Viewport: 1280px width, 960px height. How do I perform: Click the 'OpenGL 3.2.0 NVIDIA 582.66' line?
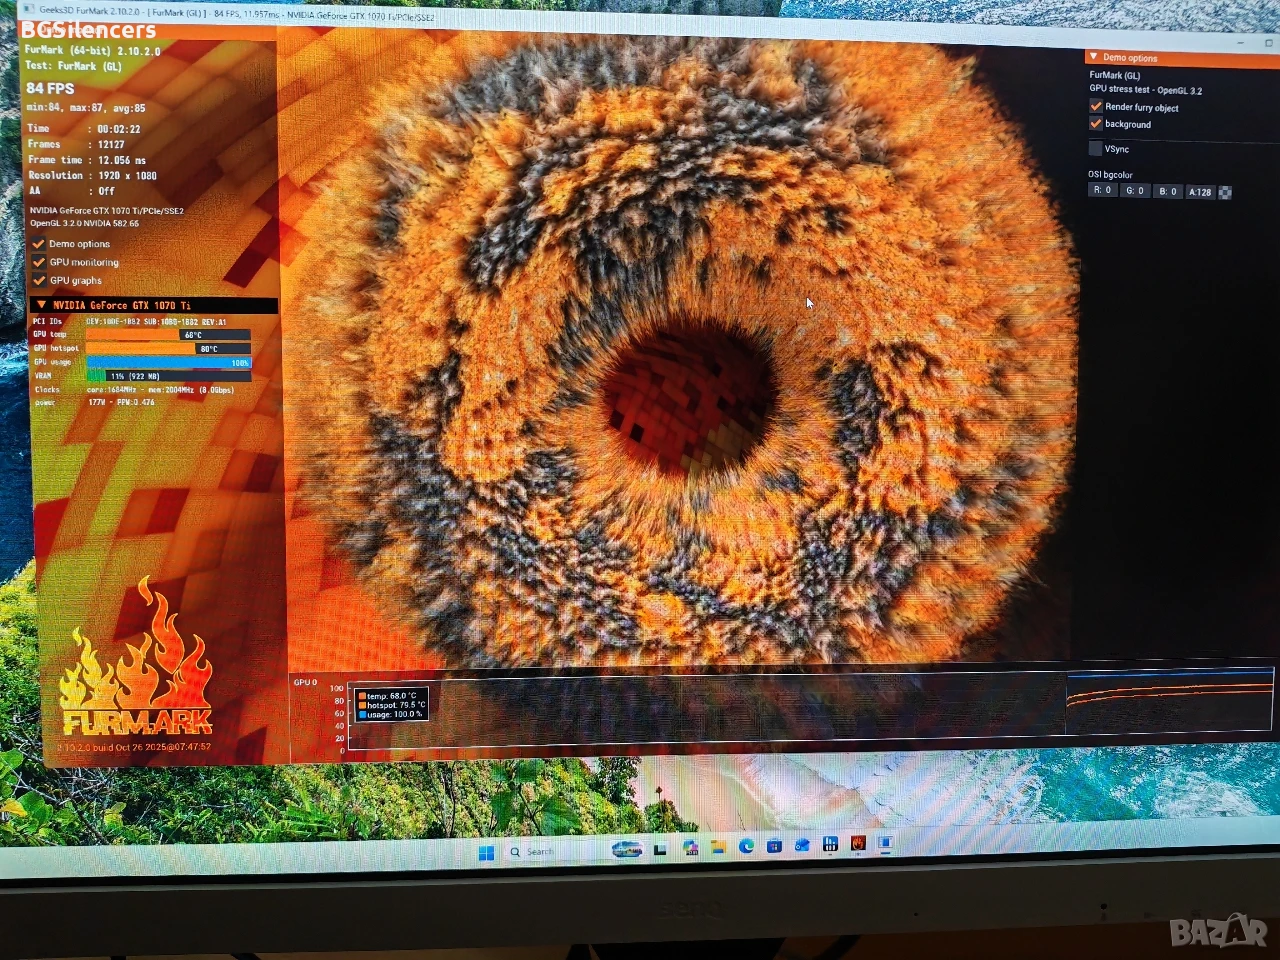point(85,223)
